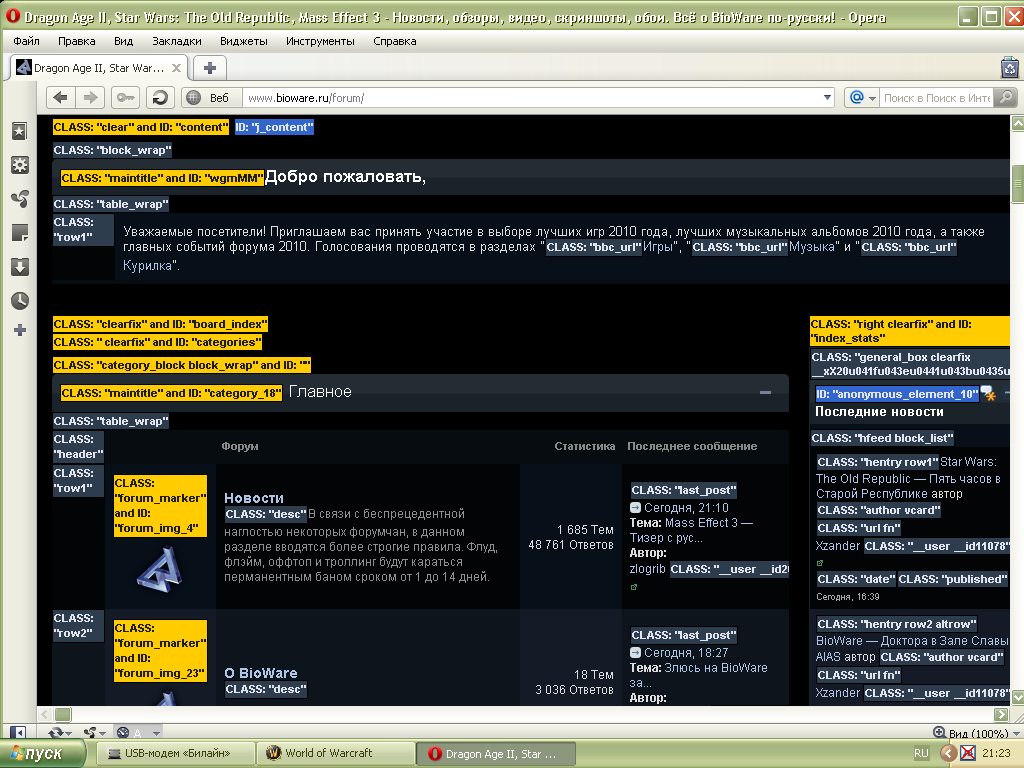Click the Opera Turbo speedometer icon
This screenshot has width=1024, height=768.
coord(123,733)
